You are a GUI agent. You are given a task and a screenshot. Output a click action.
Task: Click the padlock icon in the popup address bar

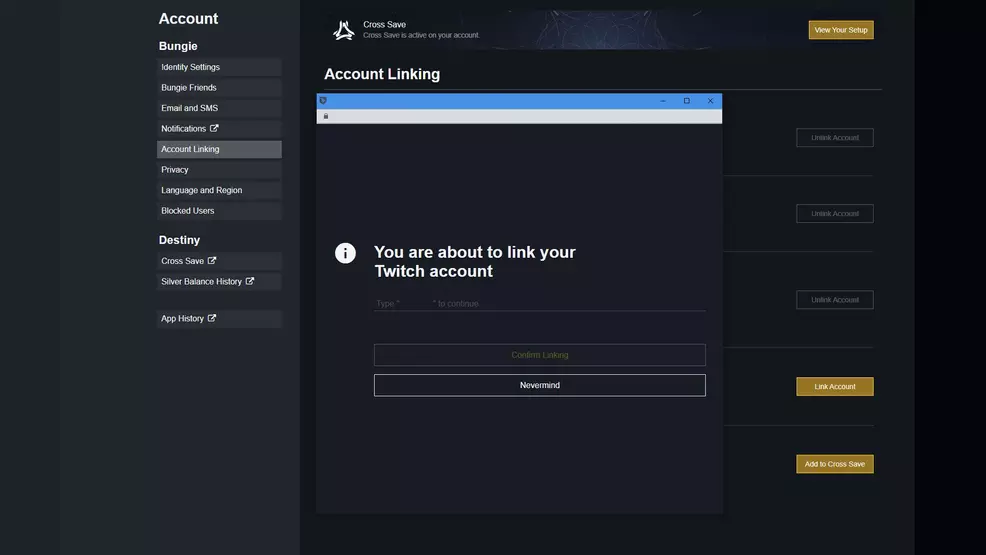(326, 117)
